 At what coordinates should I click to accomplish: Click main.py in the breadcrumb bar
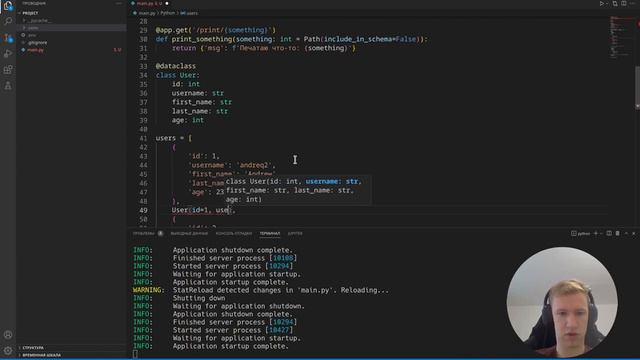[147, 13]
